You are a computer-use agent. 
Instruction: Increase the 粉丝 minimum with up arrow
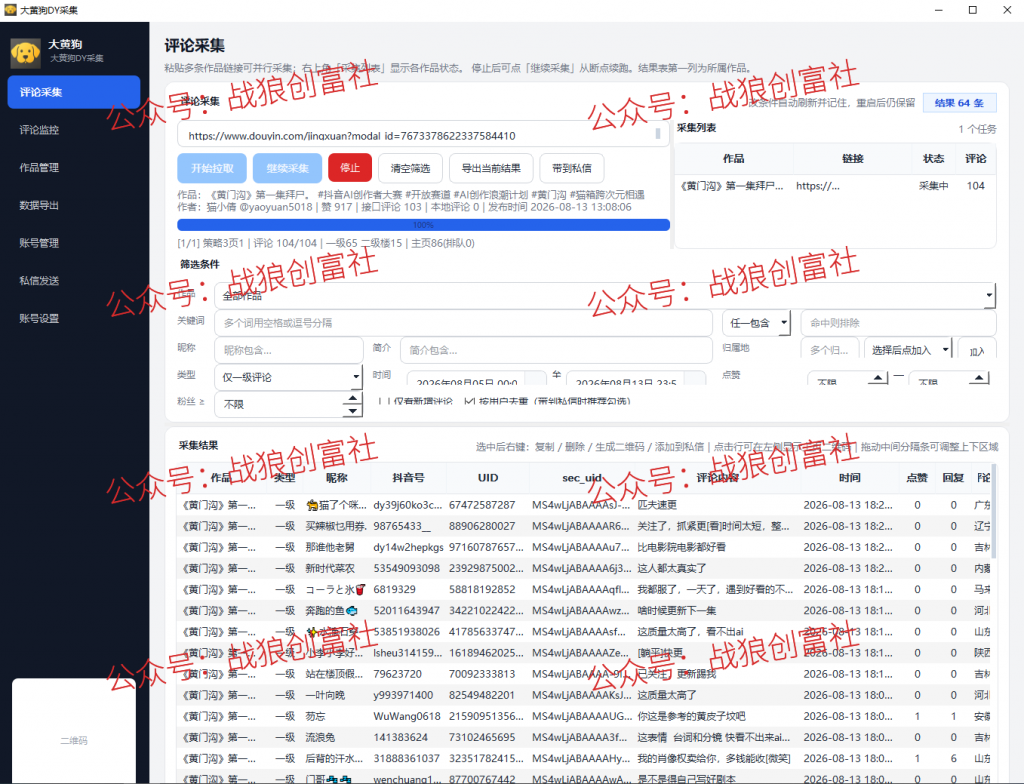tap(353, 397)
